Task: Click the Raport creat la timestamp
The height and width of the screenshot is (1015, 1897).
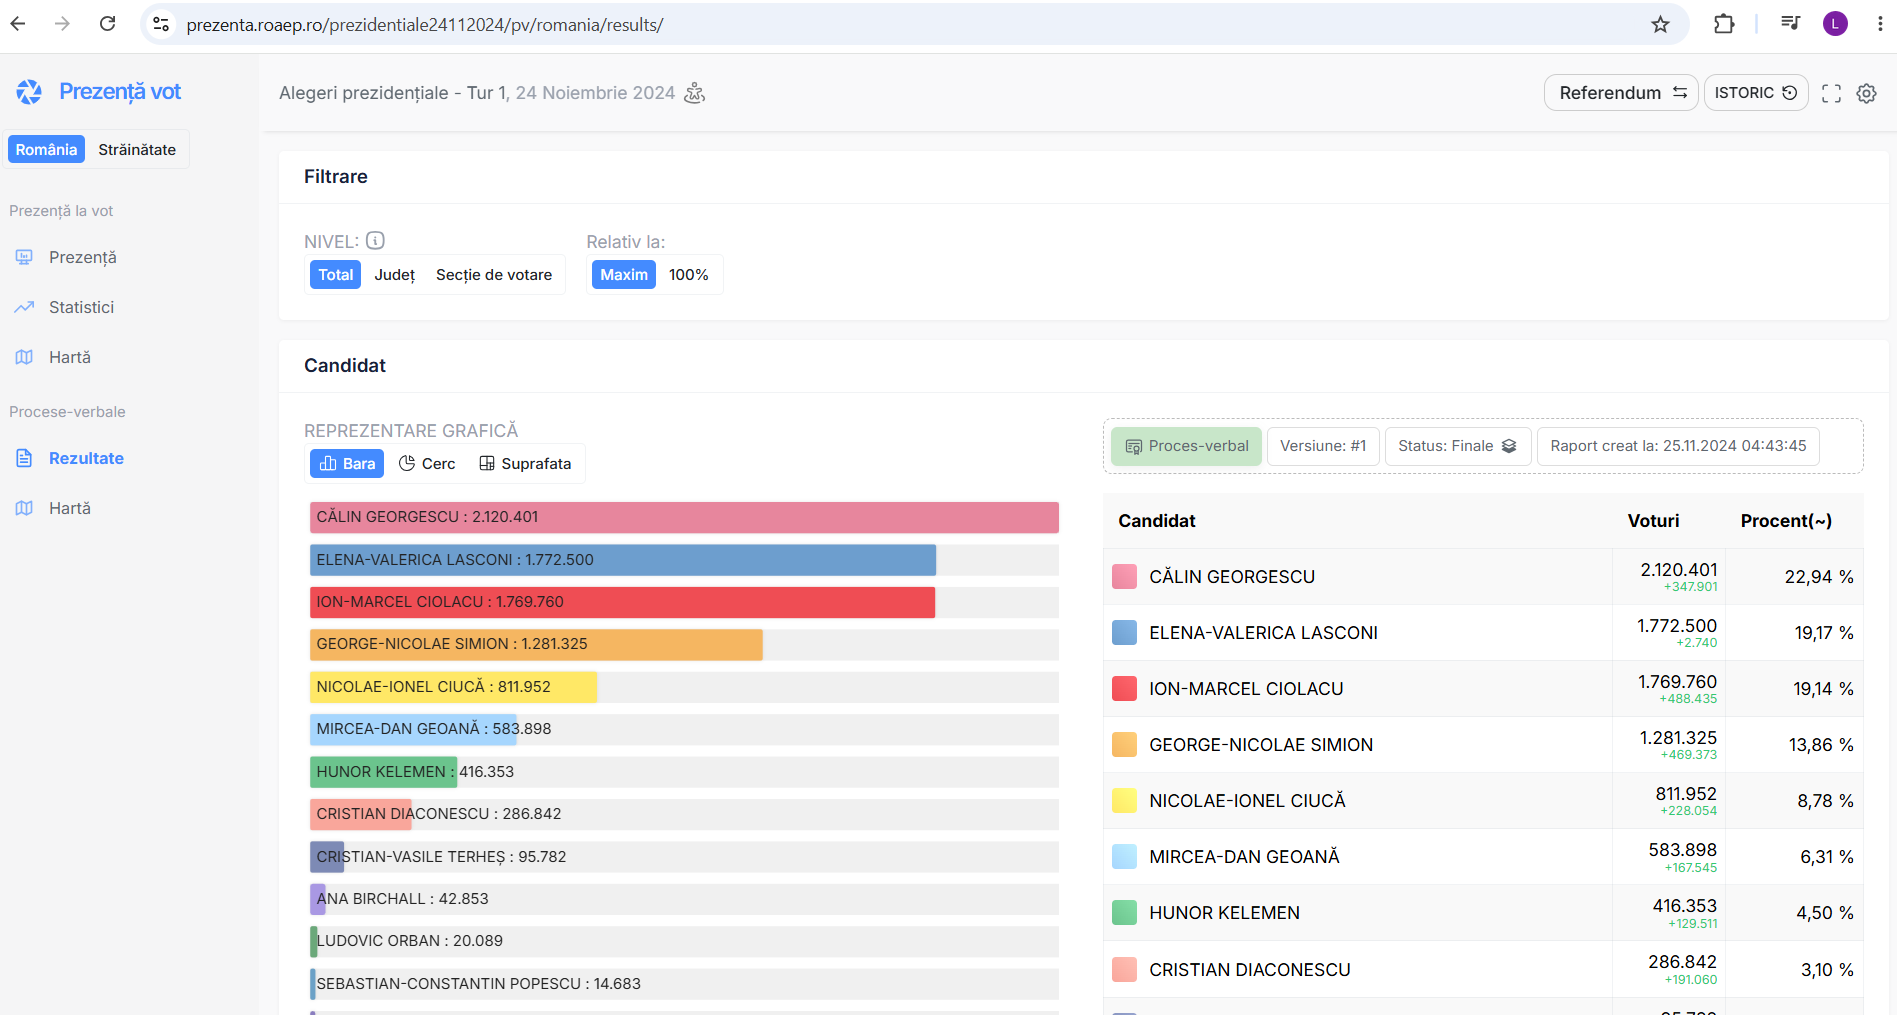Action: 1678,446
